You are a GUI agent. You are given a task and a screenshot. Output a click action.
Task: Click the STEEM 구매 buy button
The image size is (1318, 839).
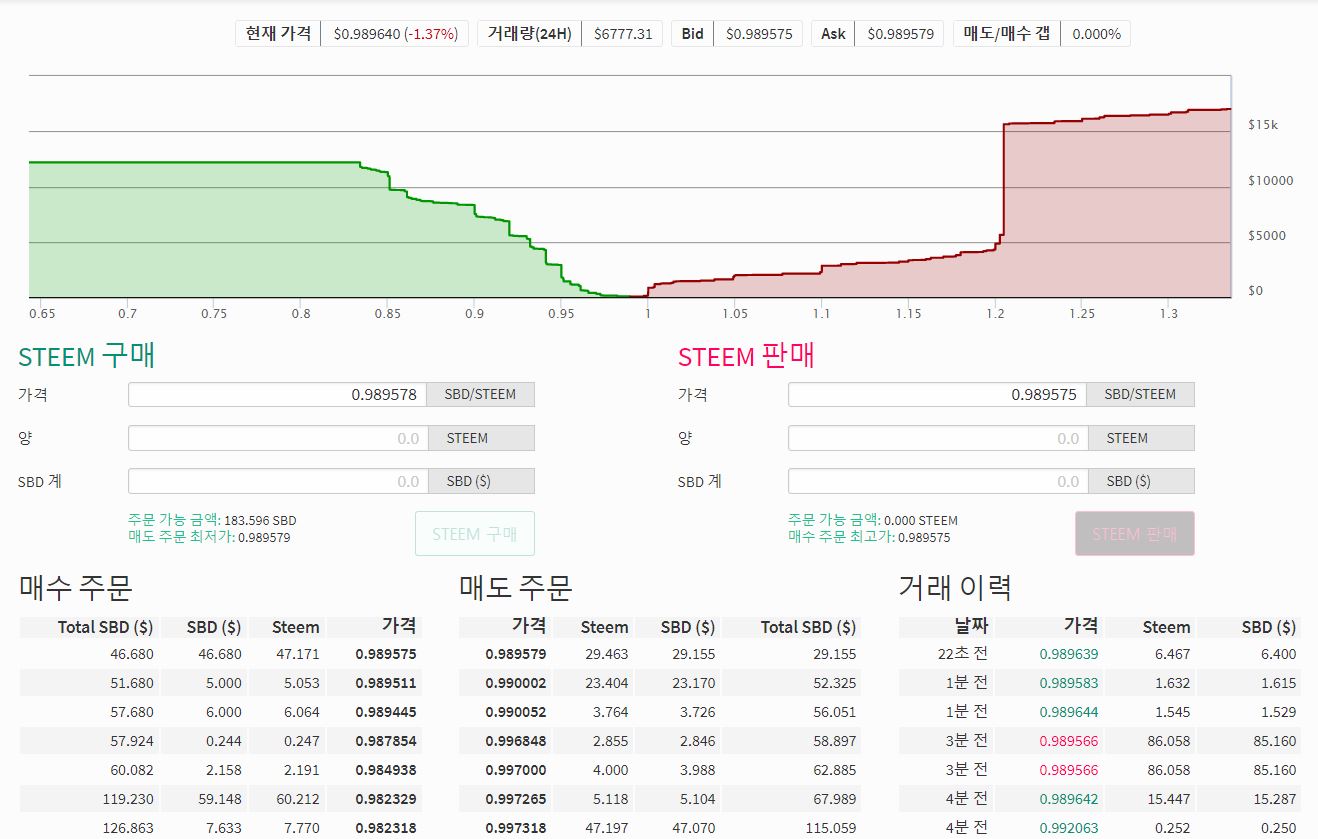(x=475, y=533)
